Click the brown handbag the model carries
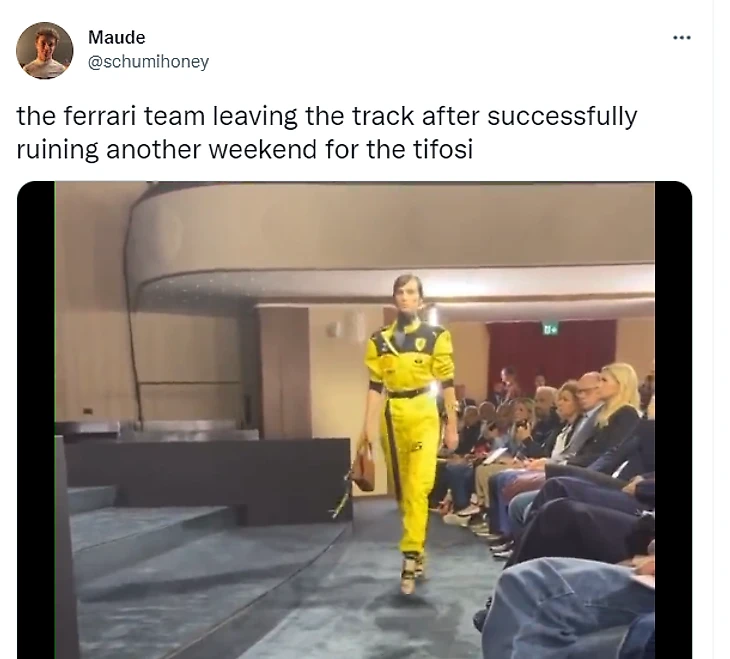The width and height of the screenshot is (730, 659). click(363, 468)
